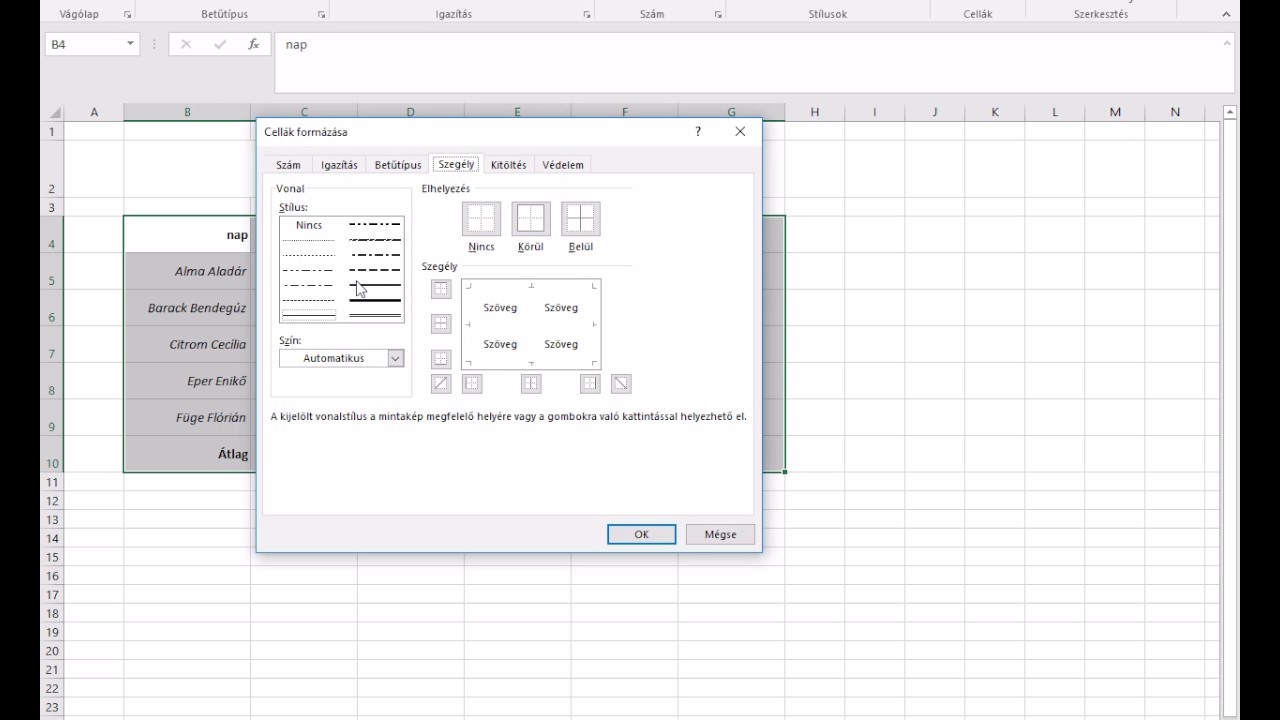Select row 12 header

click(x=52, y=500)
